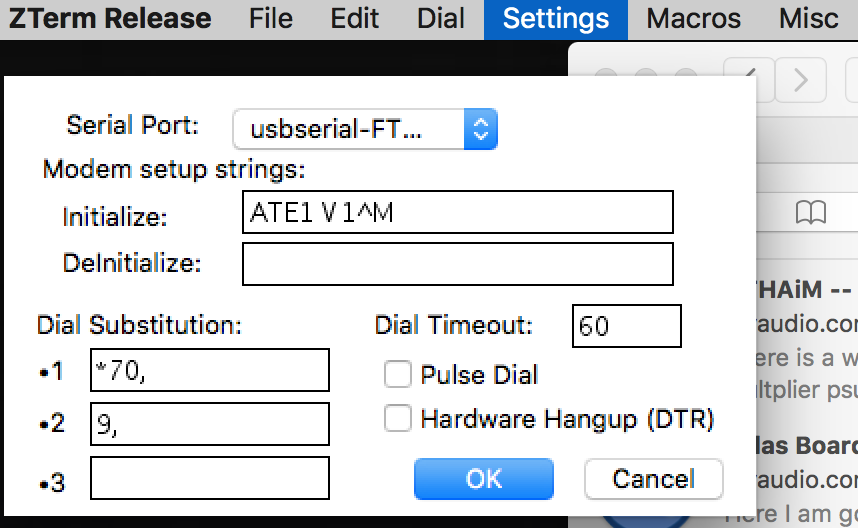Screen dimensions: 858x528
Task: Go forward in the Safari window
Action: coord(801,80)
